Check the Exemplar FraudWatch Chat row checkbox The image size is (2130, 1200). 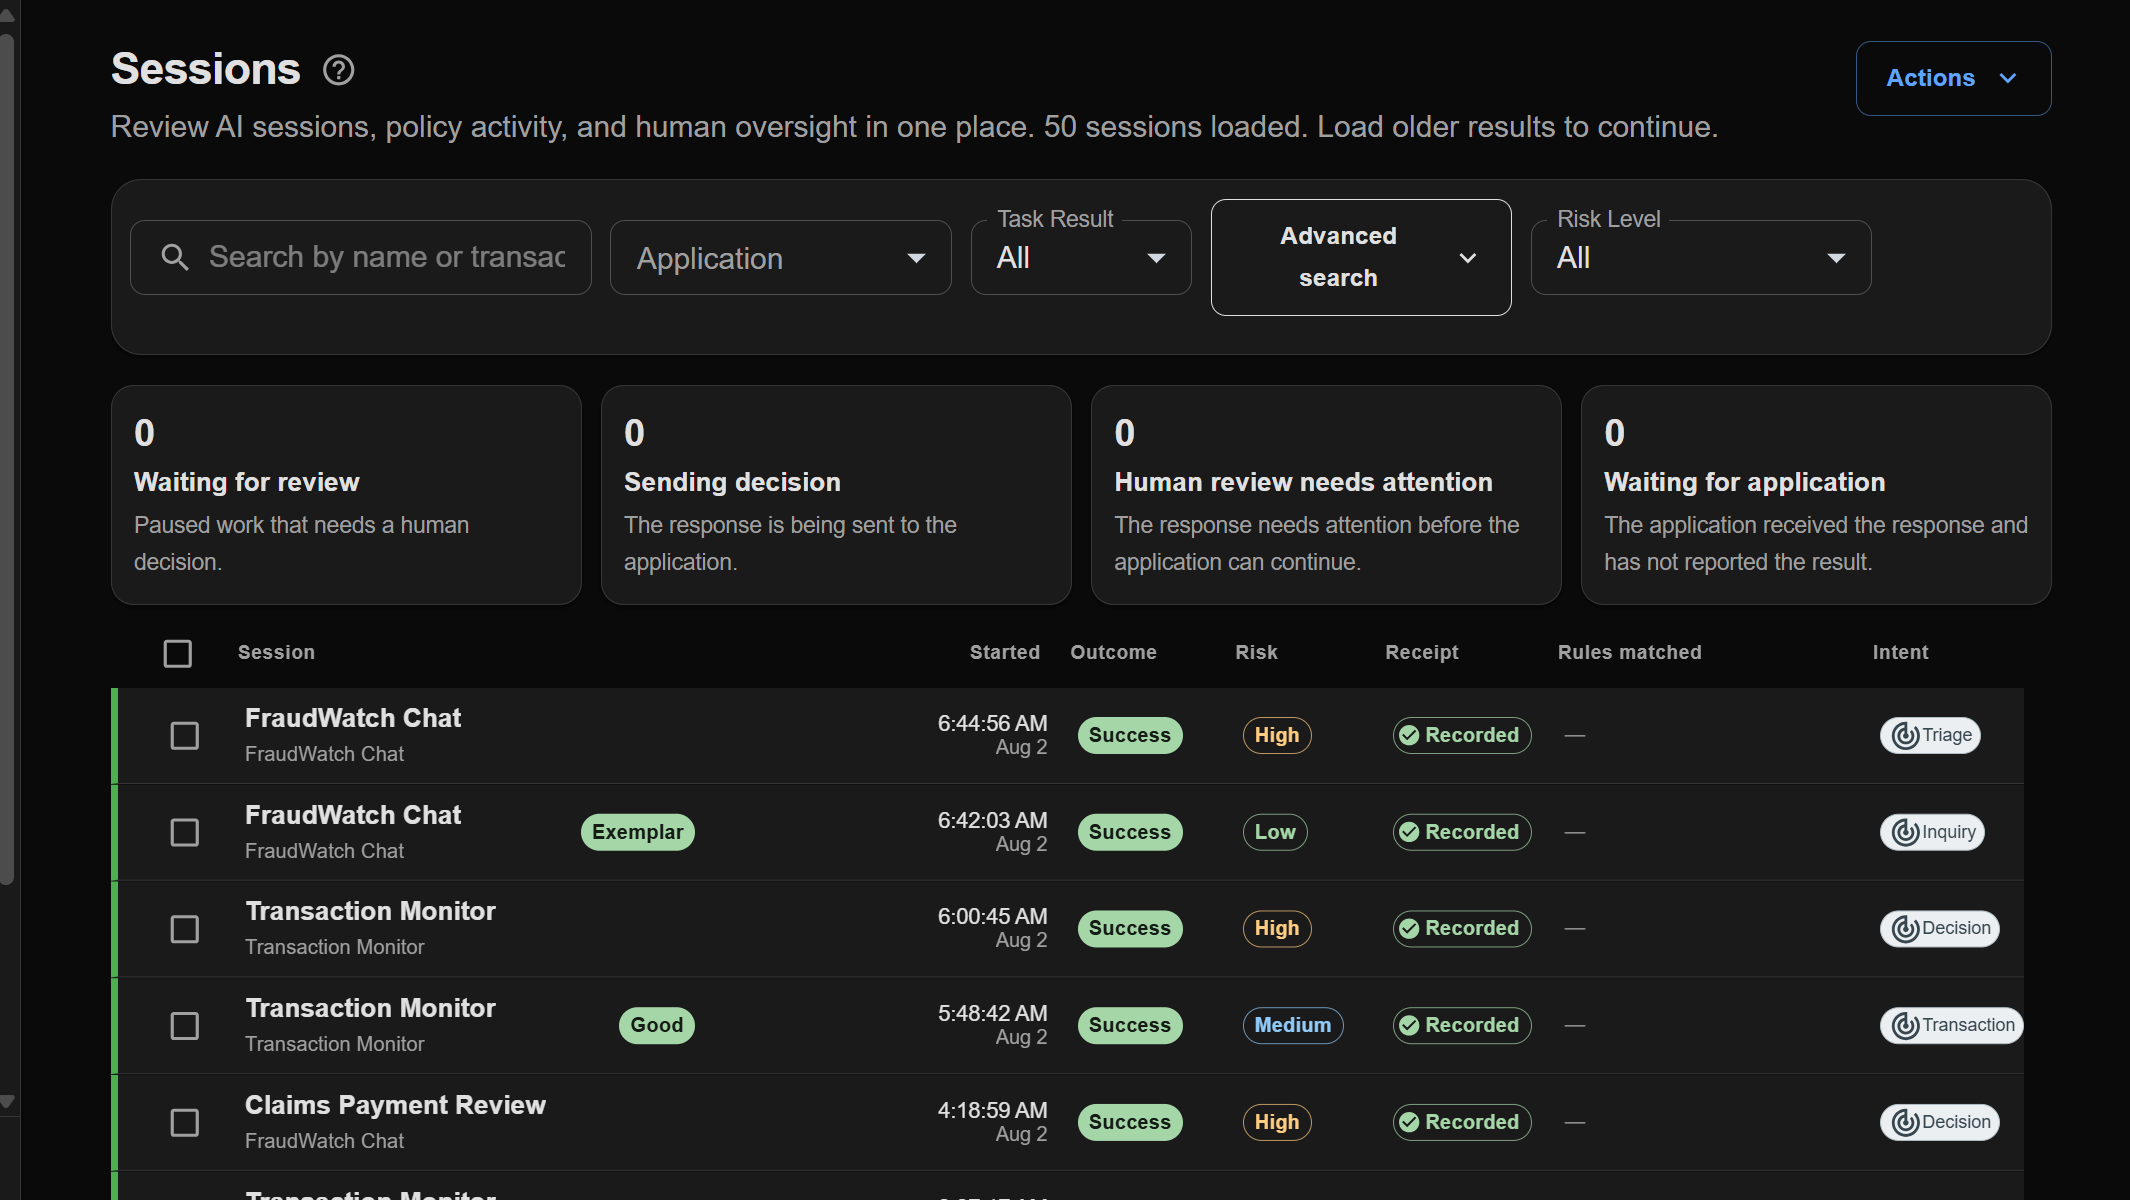point(185,833)
